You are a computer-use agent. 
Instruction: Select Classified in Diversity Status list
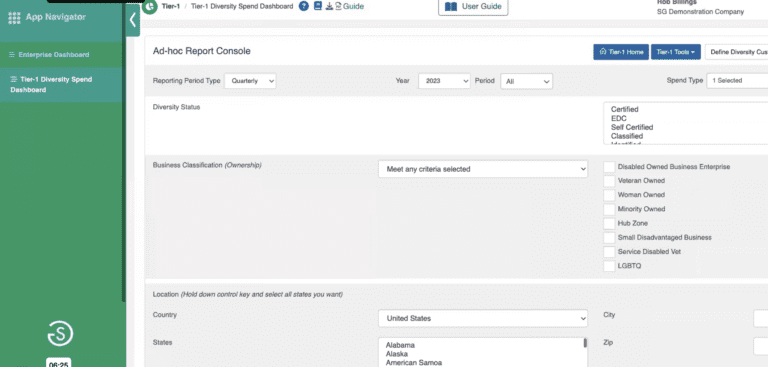click(x=627, y=136)
